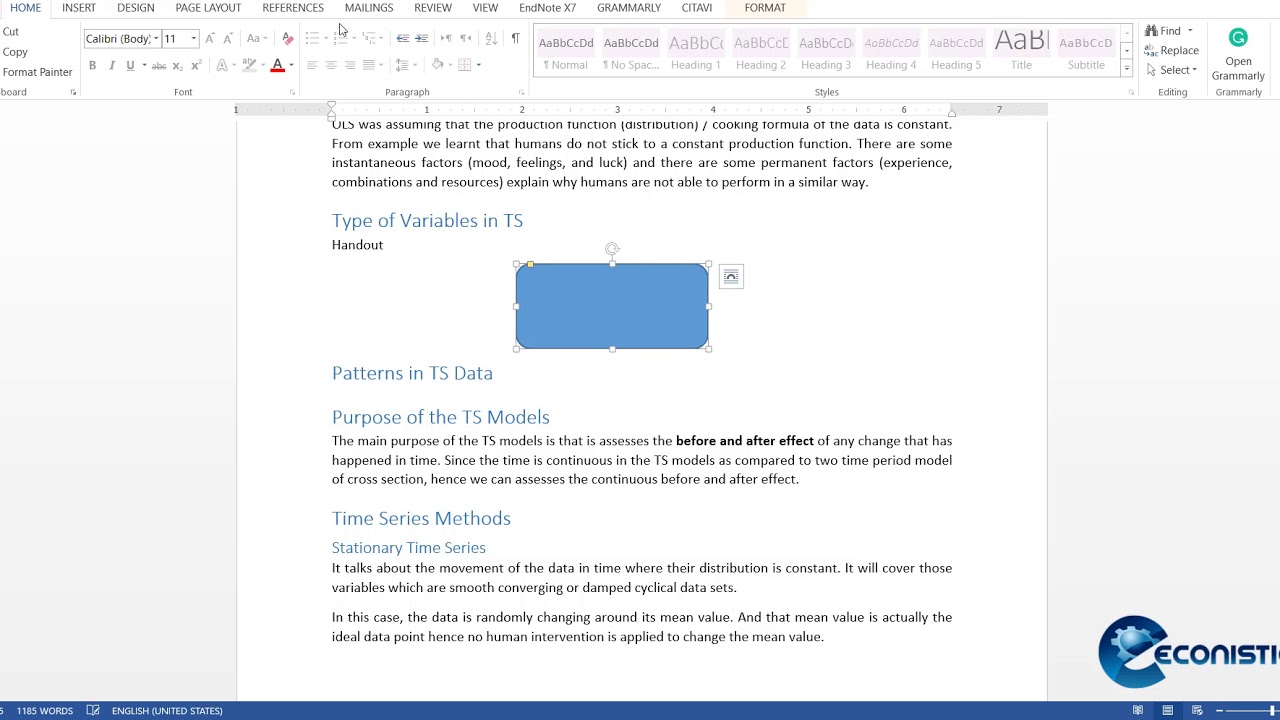Open the font name dropdown
Viewport: 1280px width, 720px height.
pos(156,38)
